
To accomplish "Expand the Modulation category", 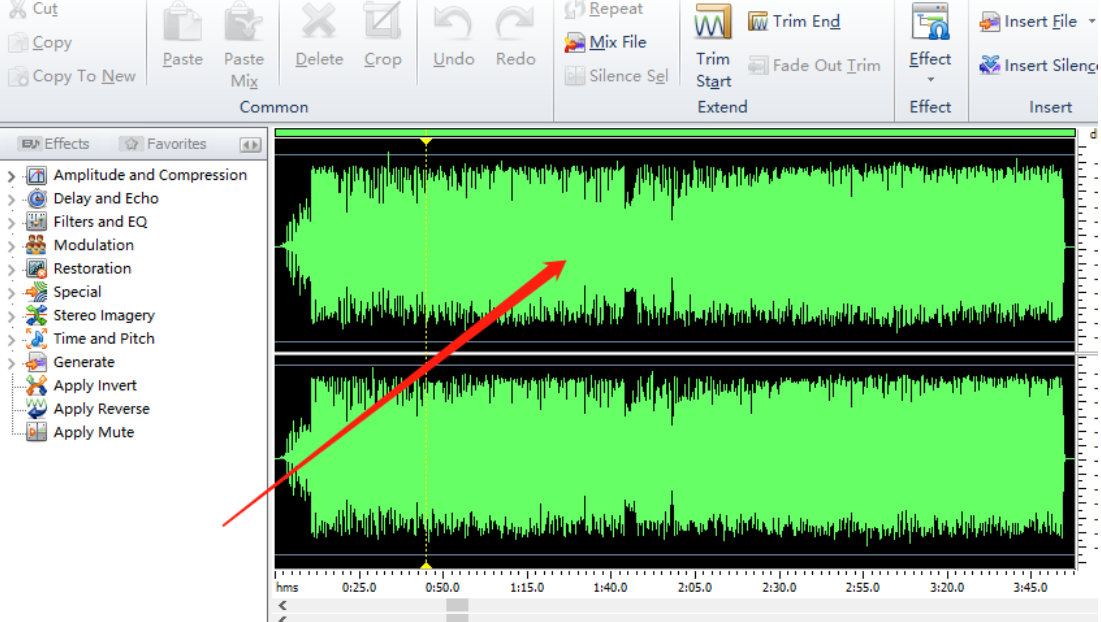I will click(x=11, y=246).
